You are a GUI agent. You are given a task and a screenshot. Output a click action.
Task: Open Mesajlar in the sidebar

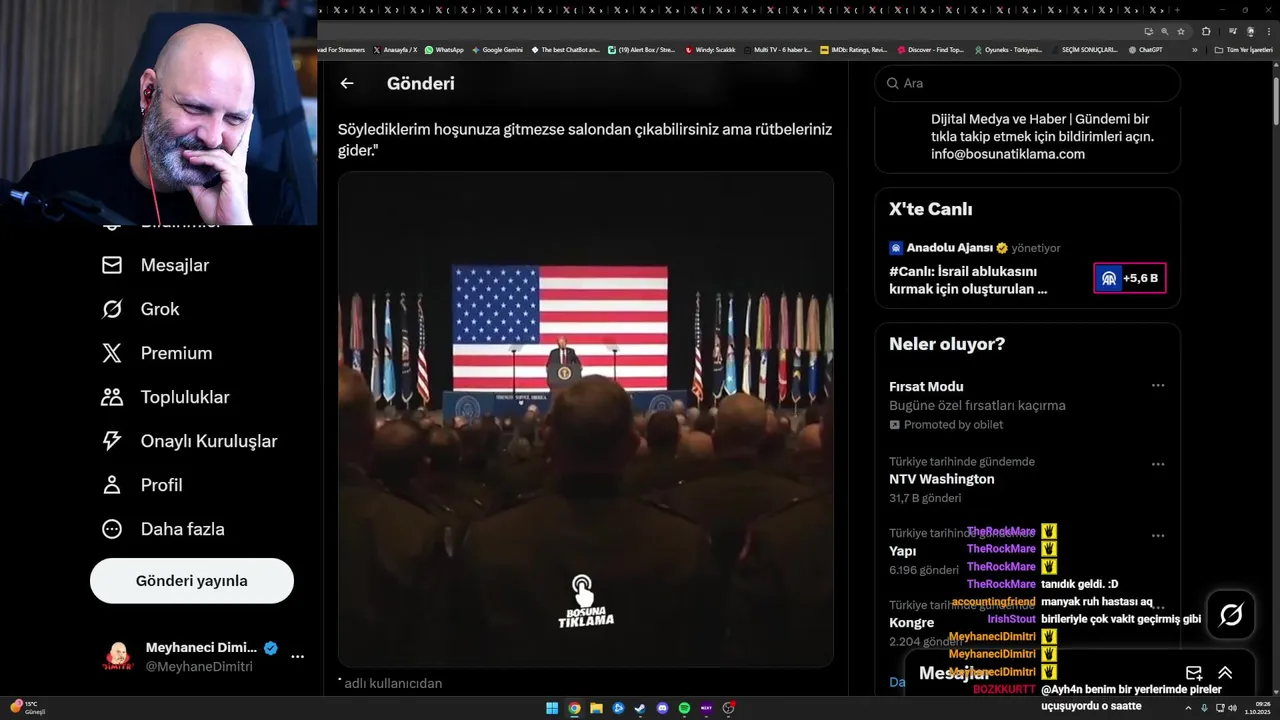pyautogui.click(x=156, y=265)
